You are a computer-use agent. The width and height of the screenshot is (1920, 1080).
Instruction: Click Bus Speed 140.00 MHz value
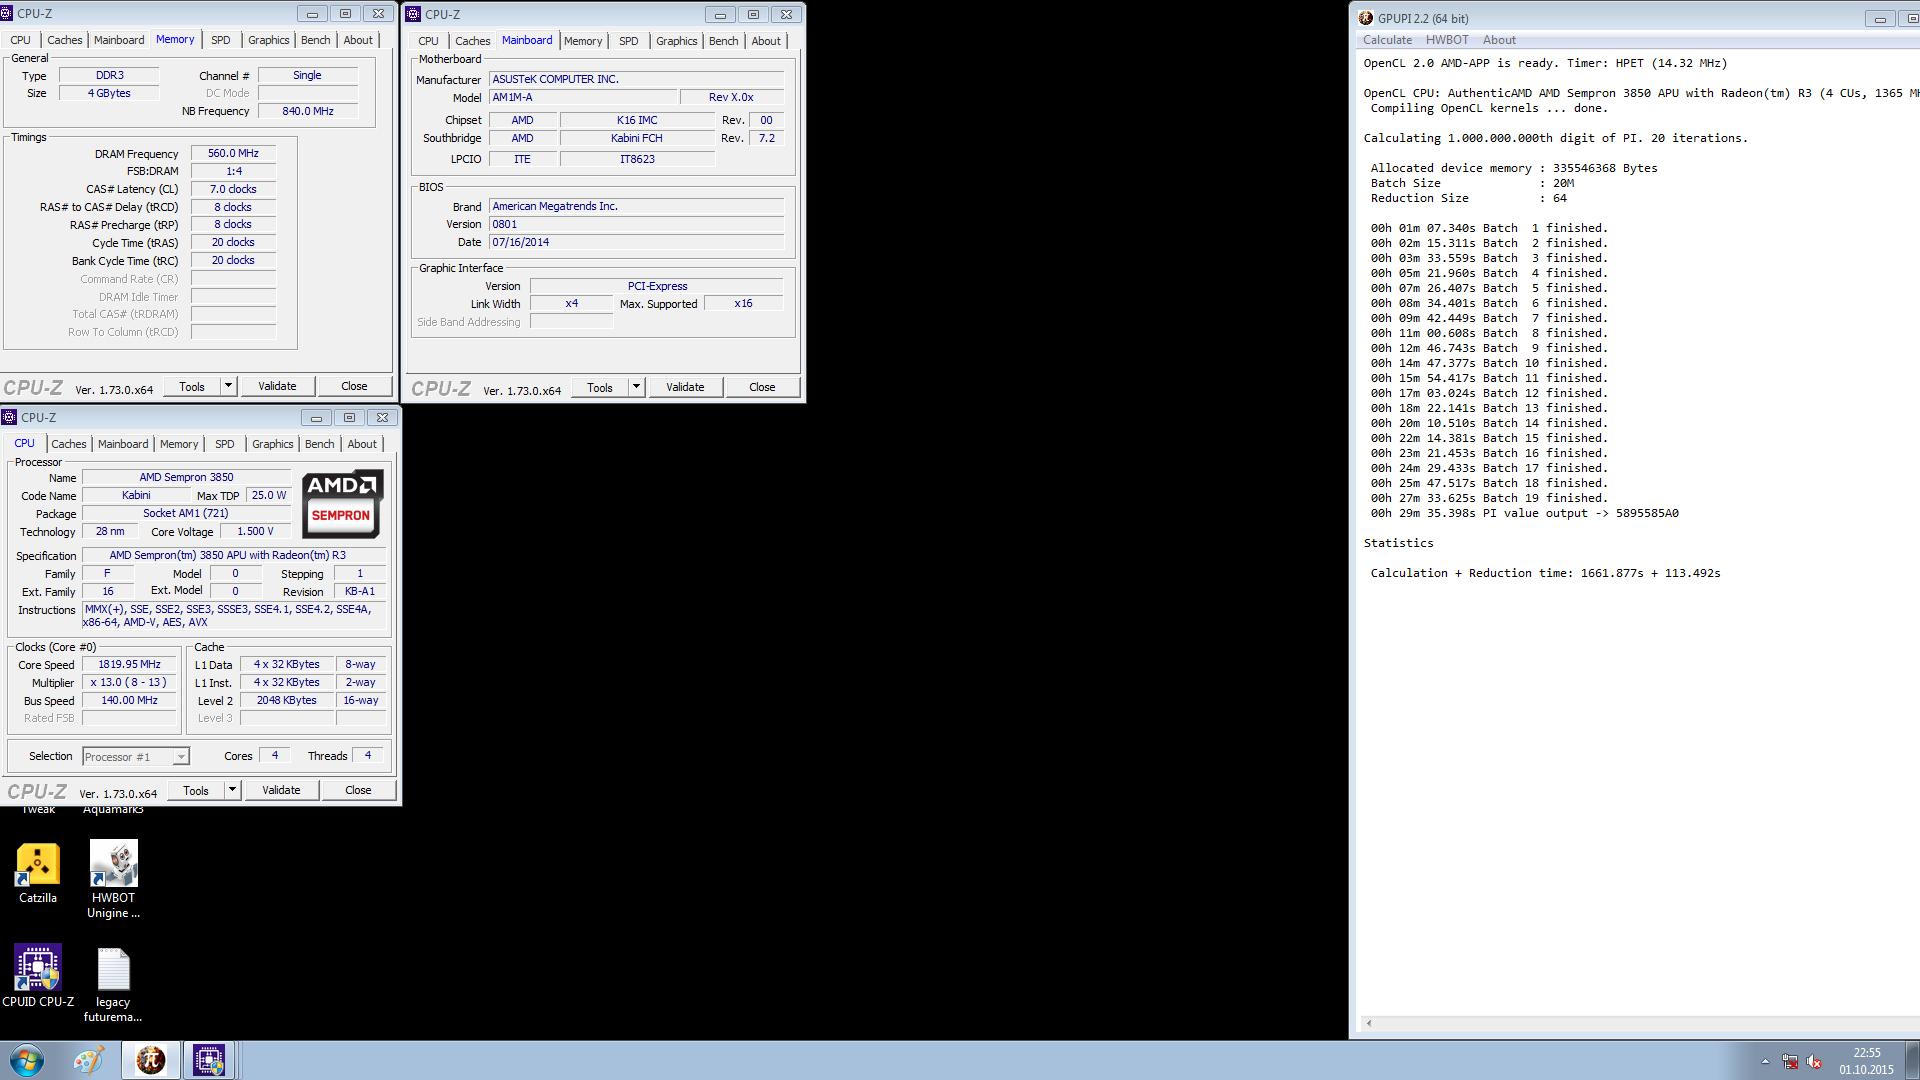pyautogui.click(x=130, y=701)
